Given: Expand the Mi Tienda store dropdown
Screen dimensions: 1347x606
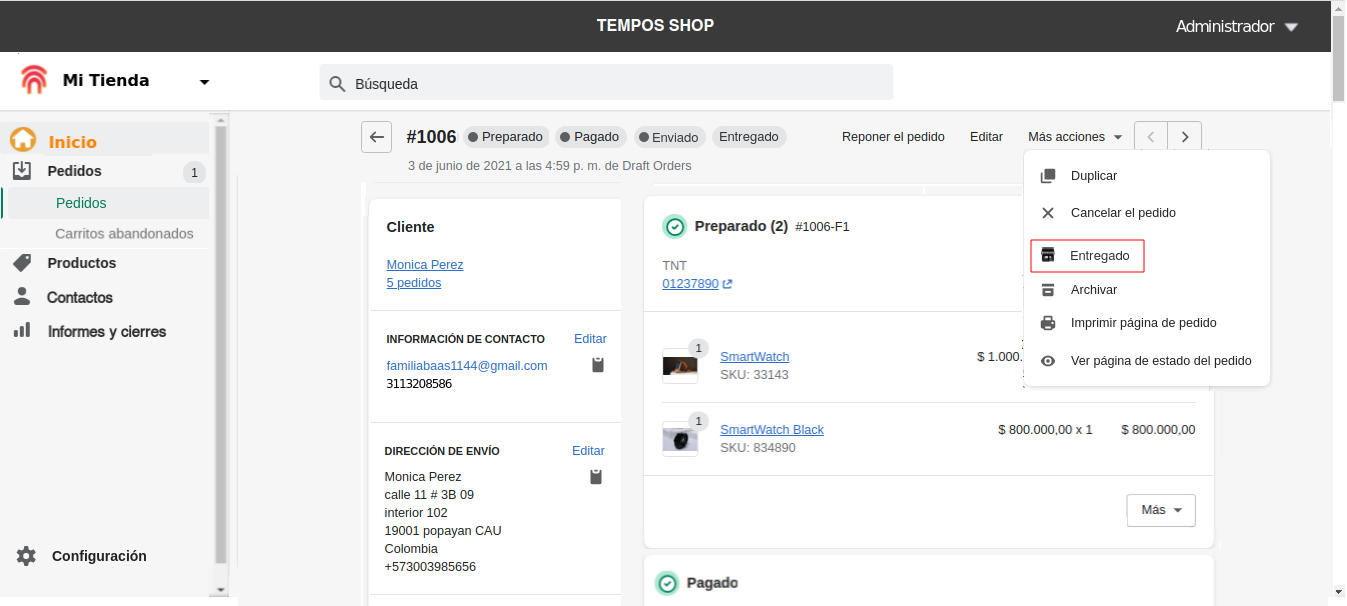Looking at the screenshot, I should coord(204,82).
